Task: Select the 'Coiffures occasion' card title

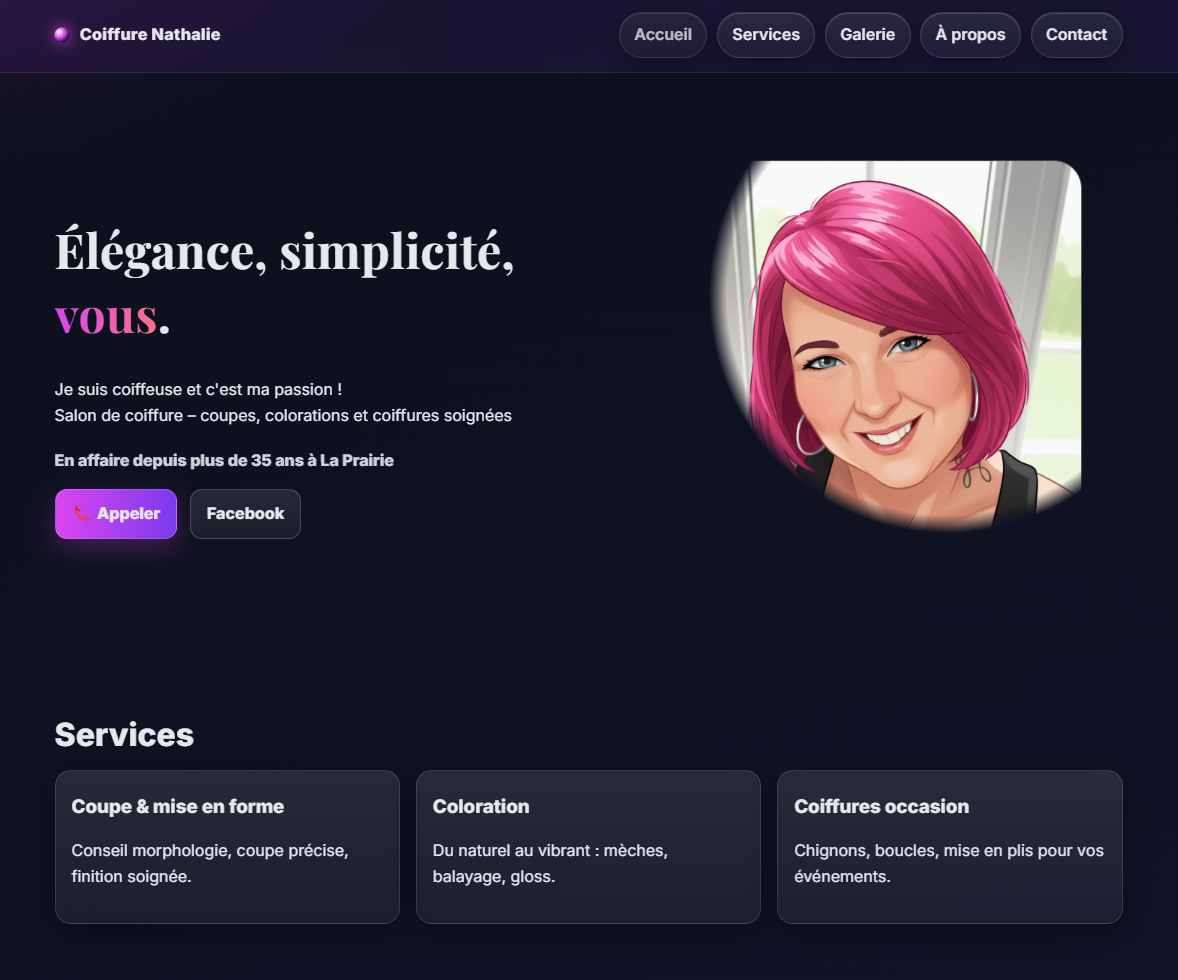Action: tap(881, 806)
